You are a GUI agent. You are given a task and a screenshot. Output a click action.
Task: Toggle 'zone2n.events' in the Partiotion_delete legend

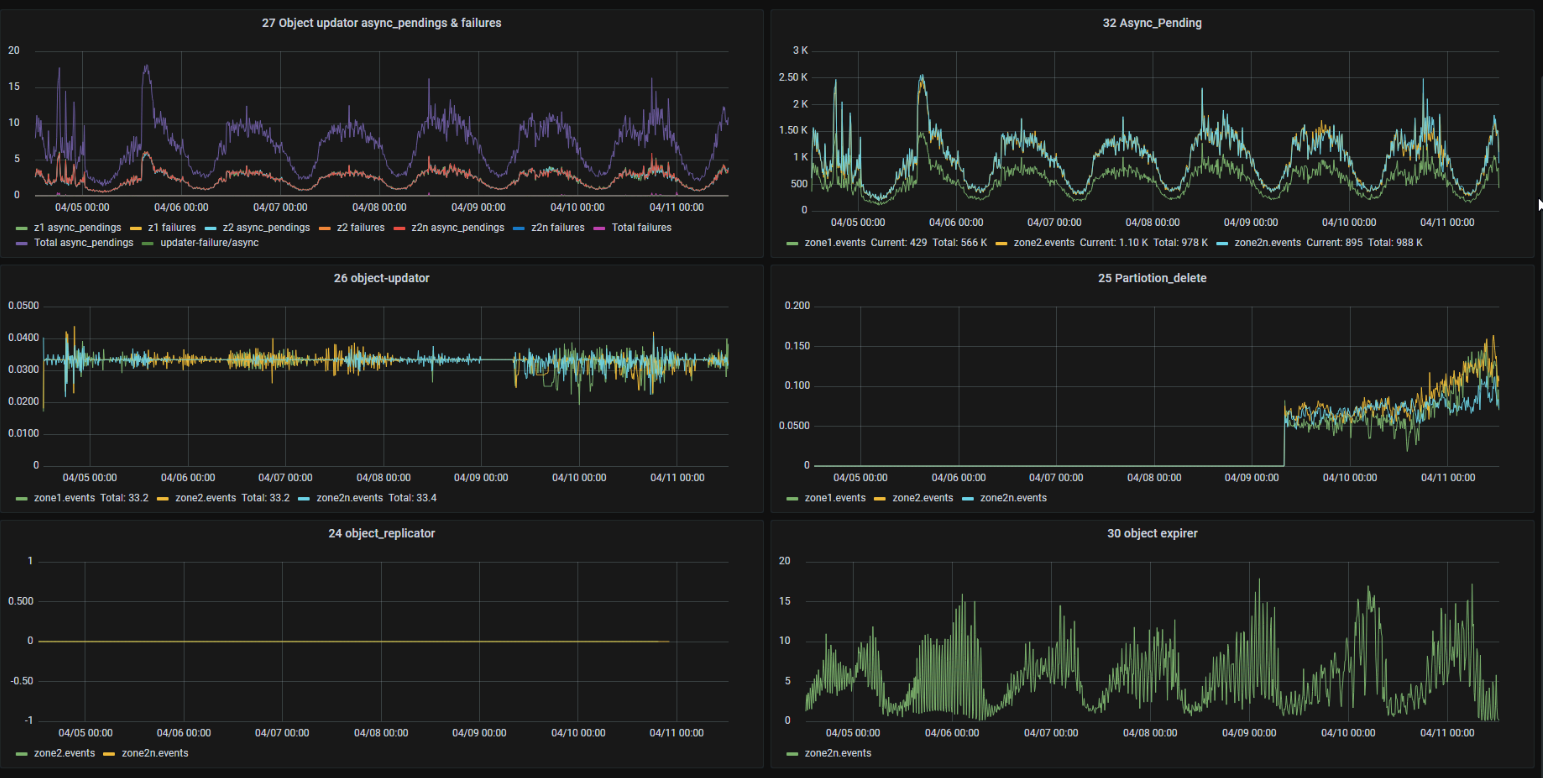[x=1013, y=498]
